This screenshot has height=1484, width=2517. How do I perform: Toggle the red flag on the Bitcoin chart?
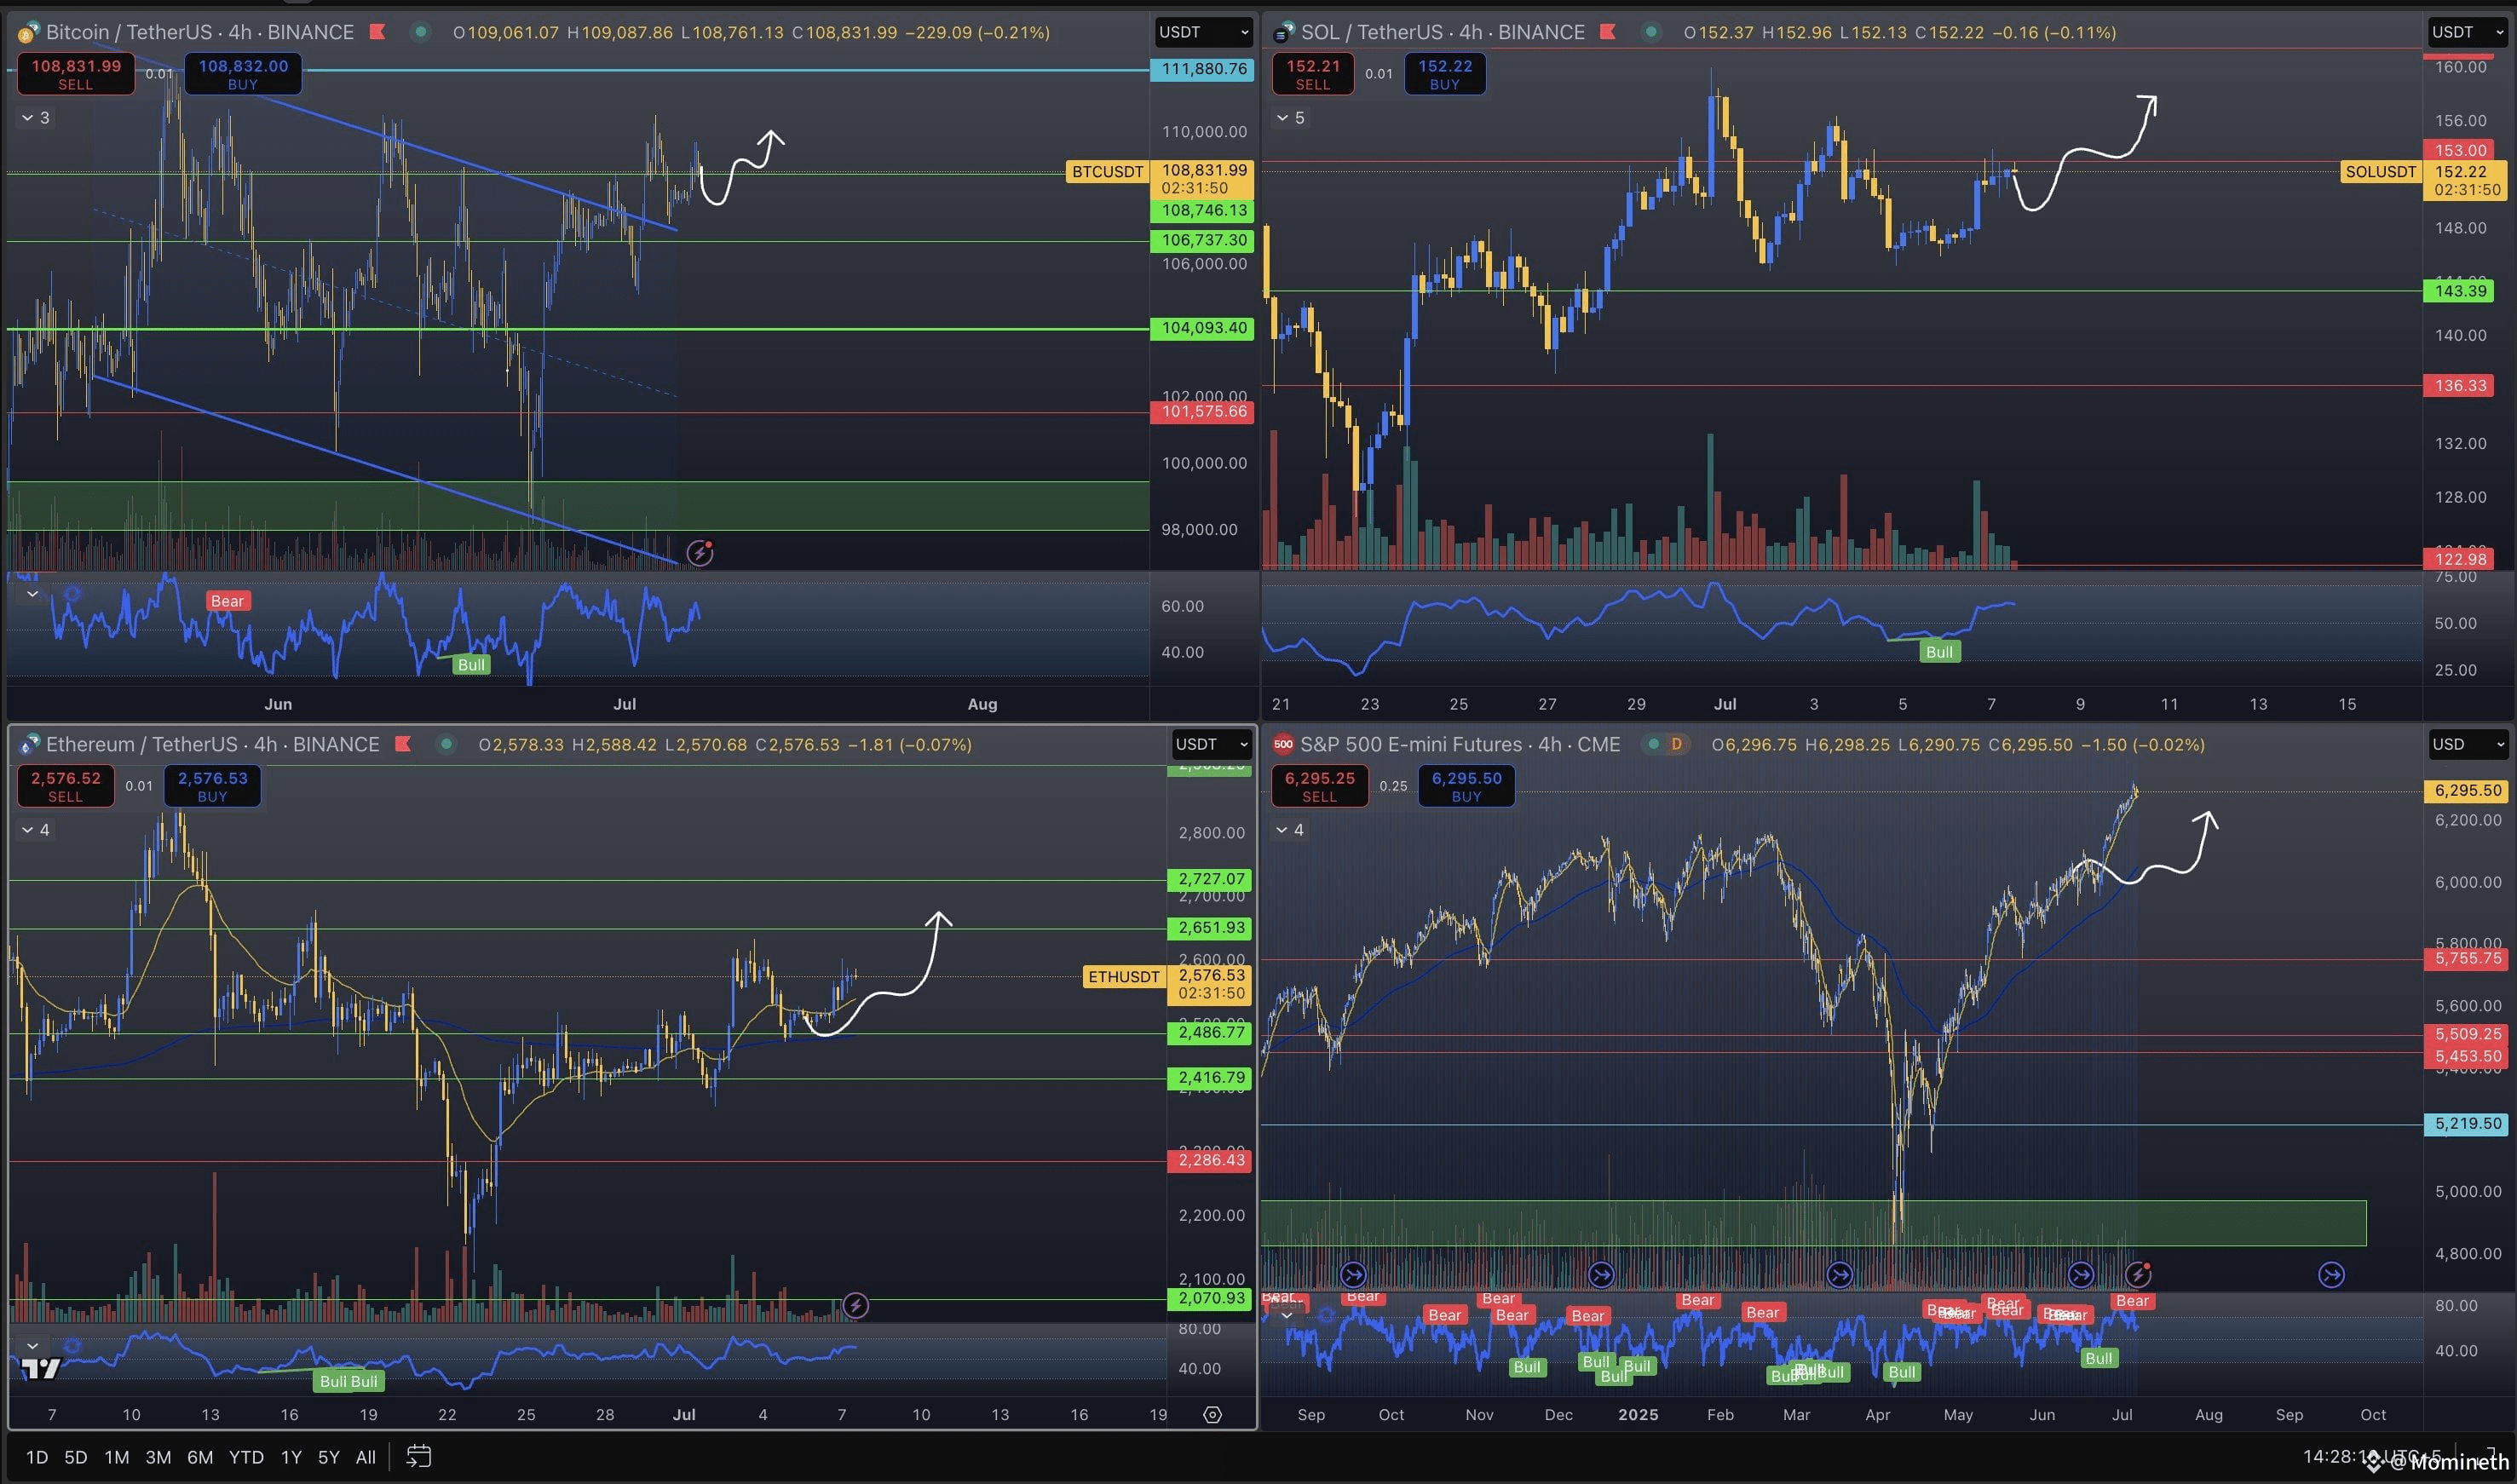pos(378,32)
